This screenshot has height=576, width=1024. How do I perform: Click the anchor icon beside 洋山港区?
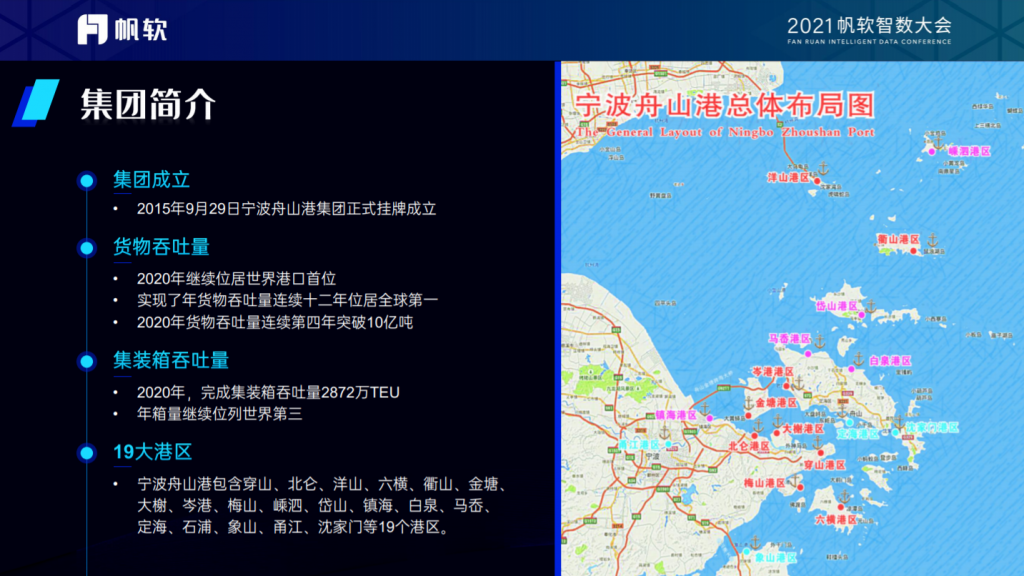coord(823,170)
